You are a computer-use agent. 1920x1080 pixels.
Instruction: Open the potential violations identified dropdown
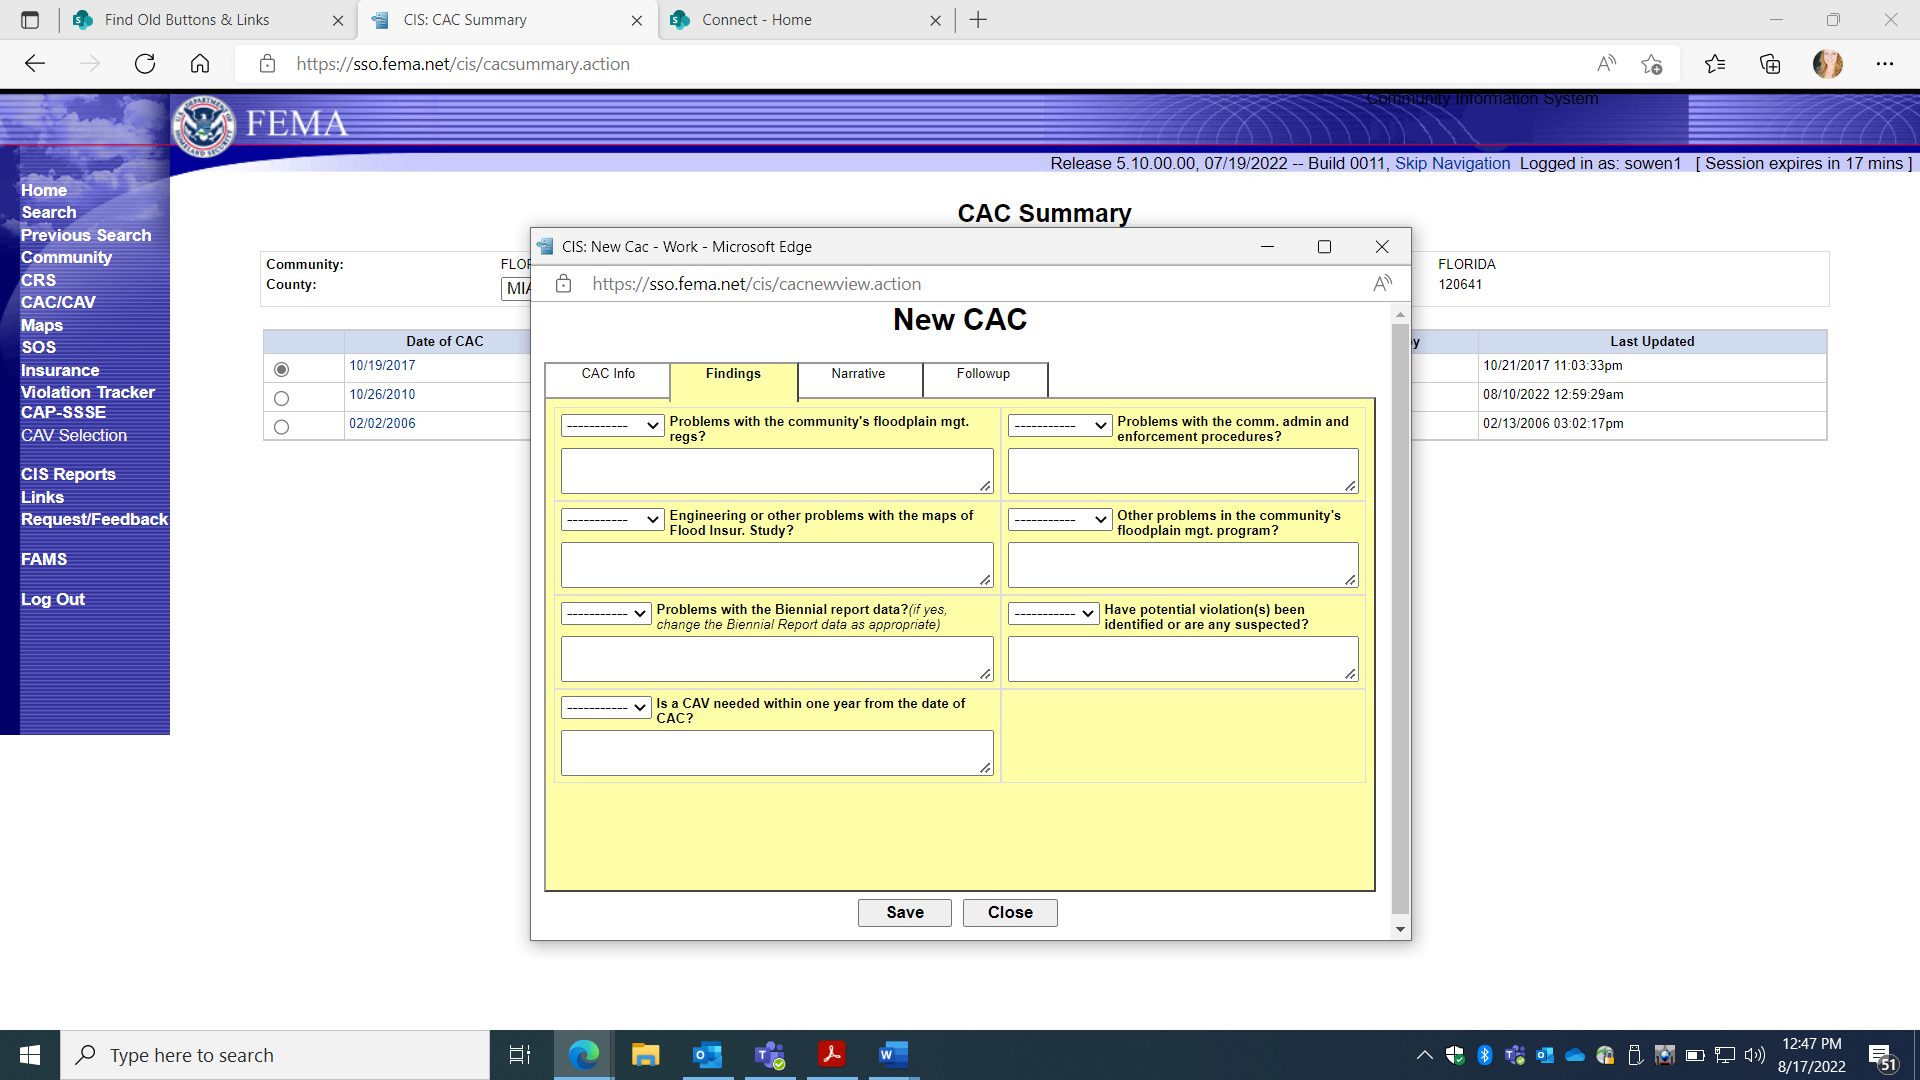click(x=1053, y=613)
